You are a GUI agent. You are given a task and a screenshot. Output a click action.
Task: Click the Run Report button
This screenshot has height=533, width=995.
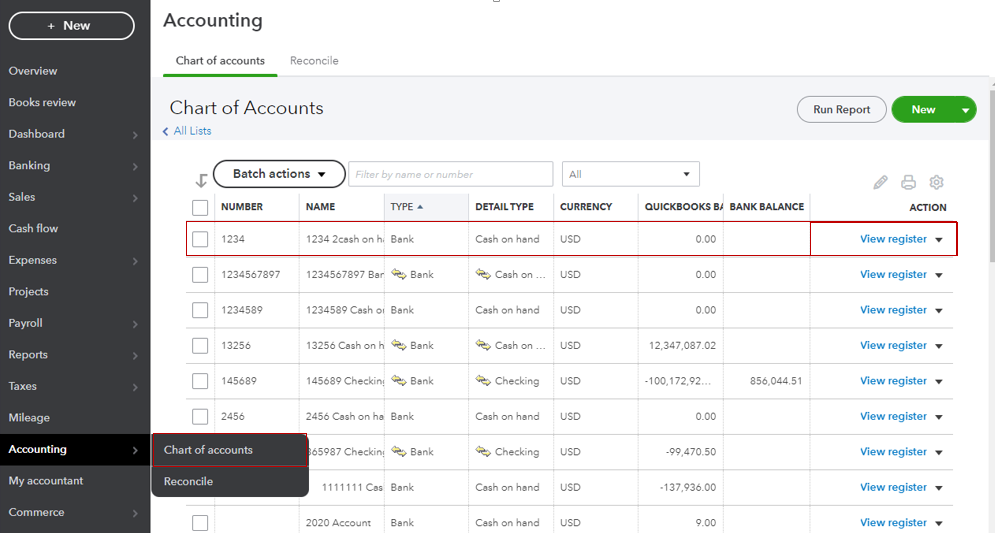841,110
